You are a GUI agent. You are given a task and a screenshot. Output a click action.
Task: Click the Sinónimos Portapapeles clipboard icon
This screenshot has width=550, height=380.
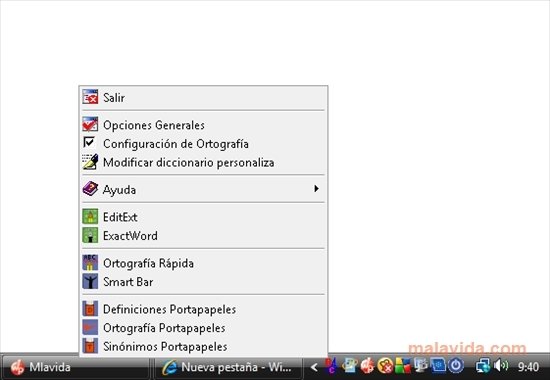[90, 346]
